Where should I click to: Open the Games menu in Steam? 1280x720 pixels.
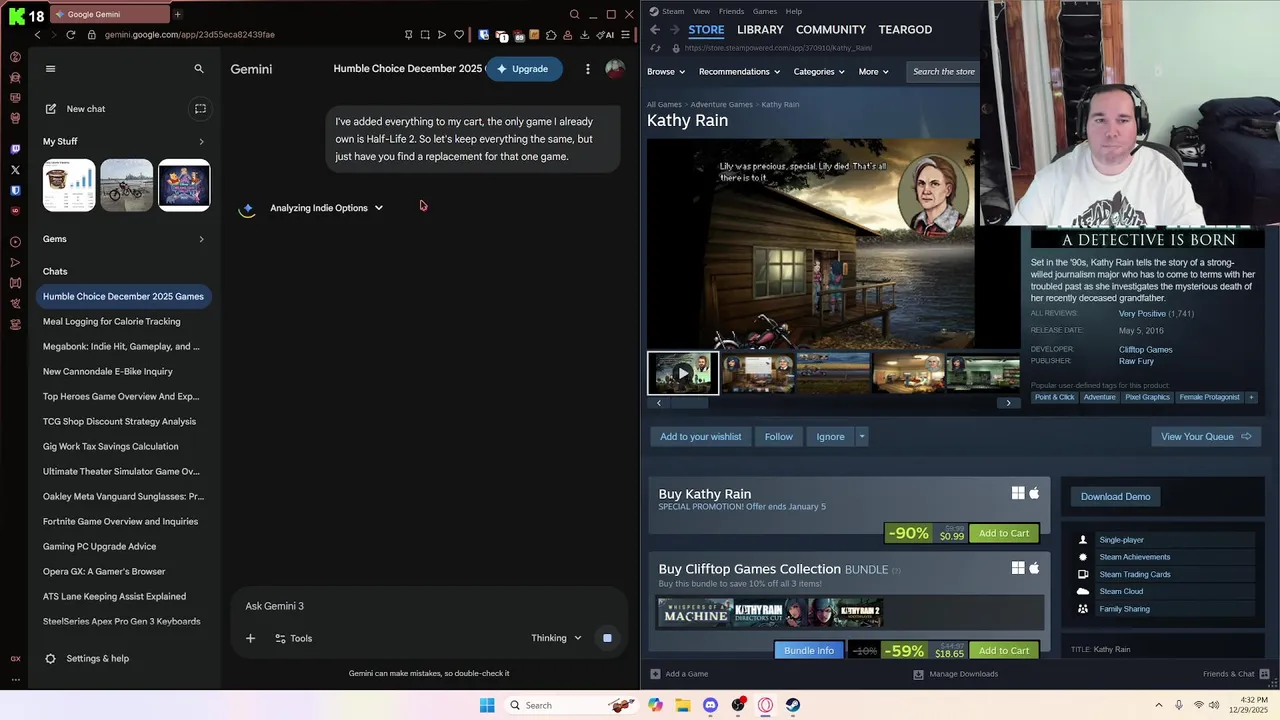[765, 11]
